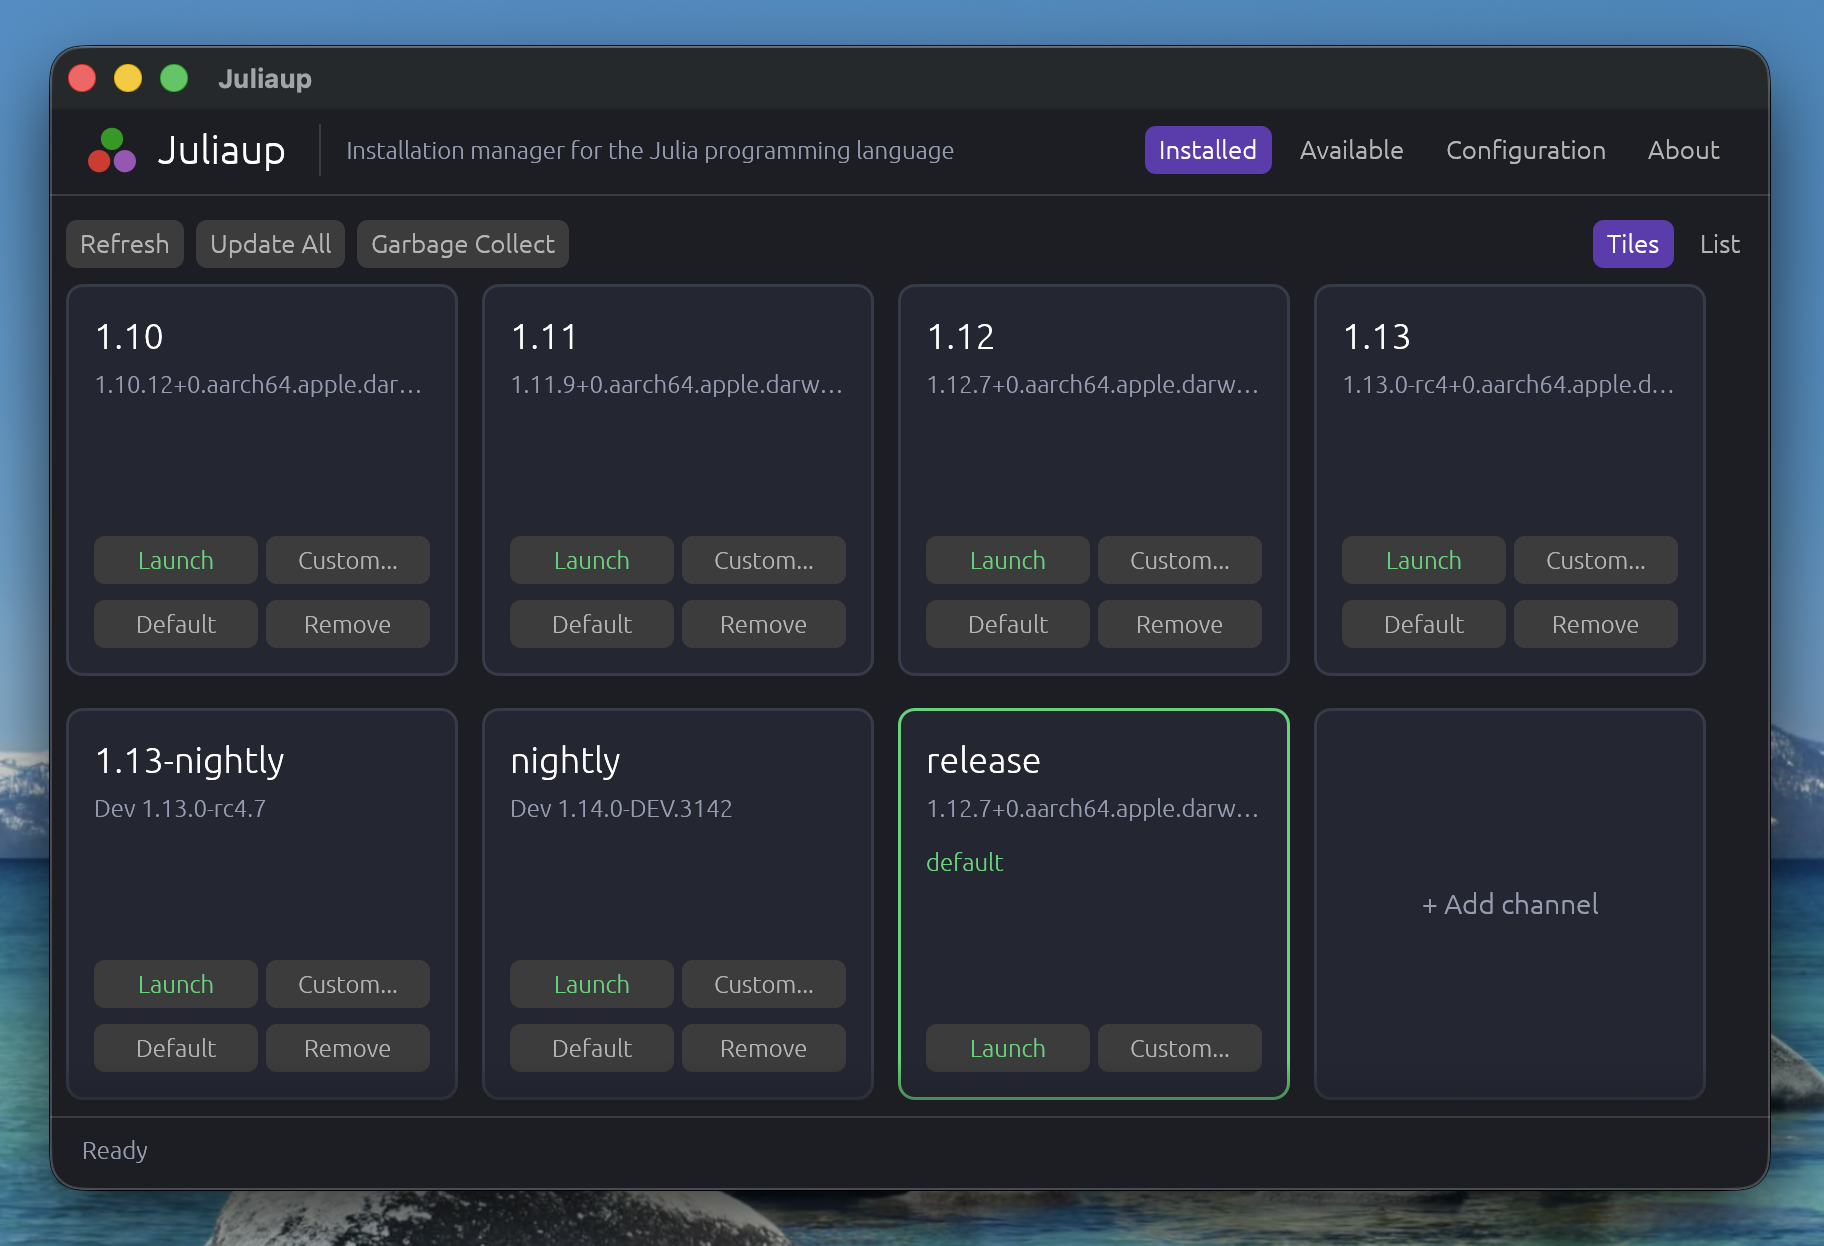Screen dimensions: 1824x1246
Task: Click the 1.13.0-rc4+0.aarch64 version text
Action: tap(1508, 385)
